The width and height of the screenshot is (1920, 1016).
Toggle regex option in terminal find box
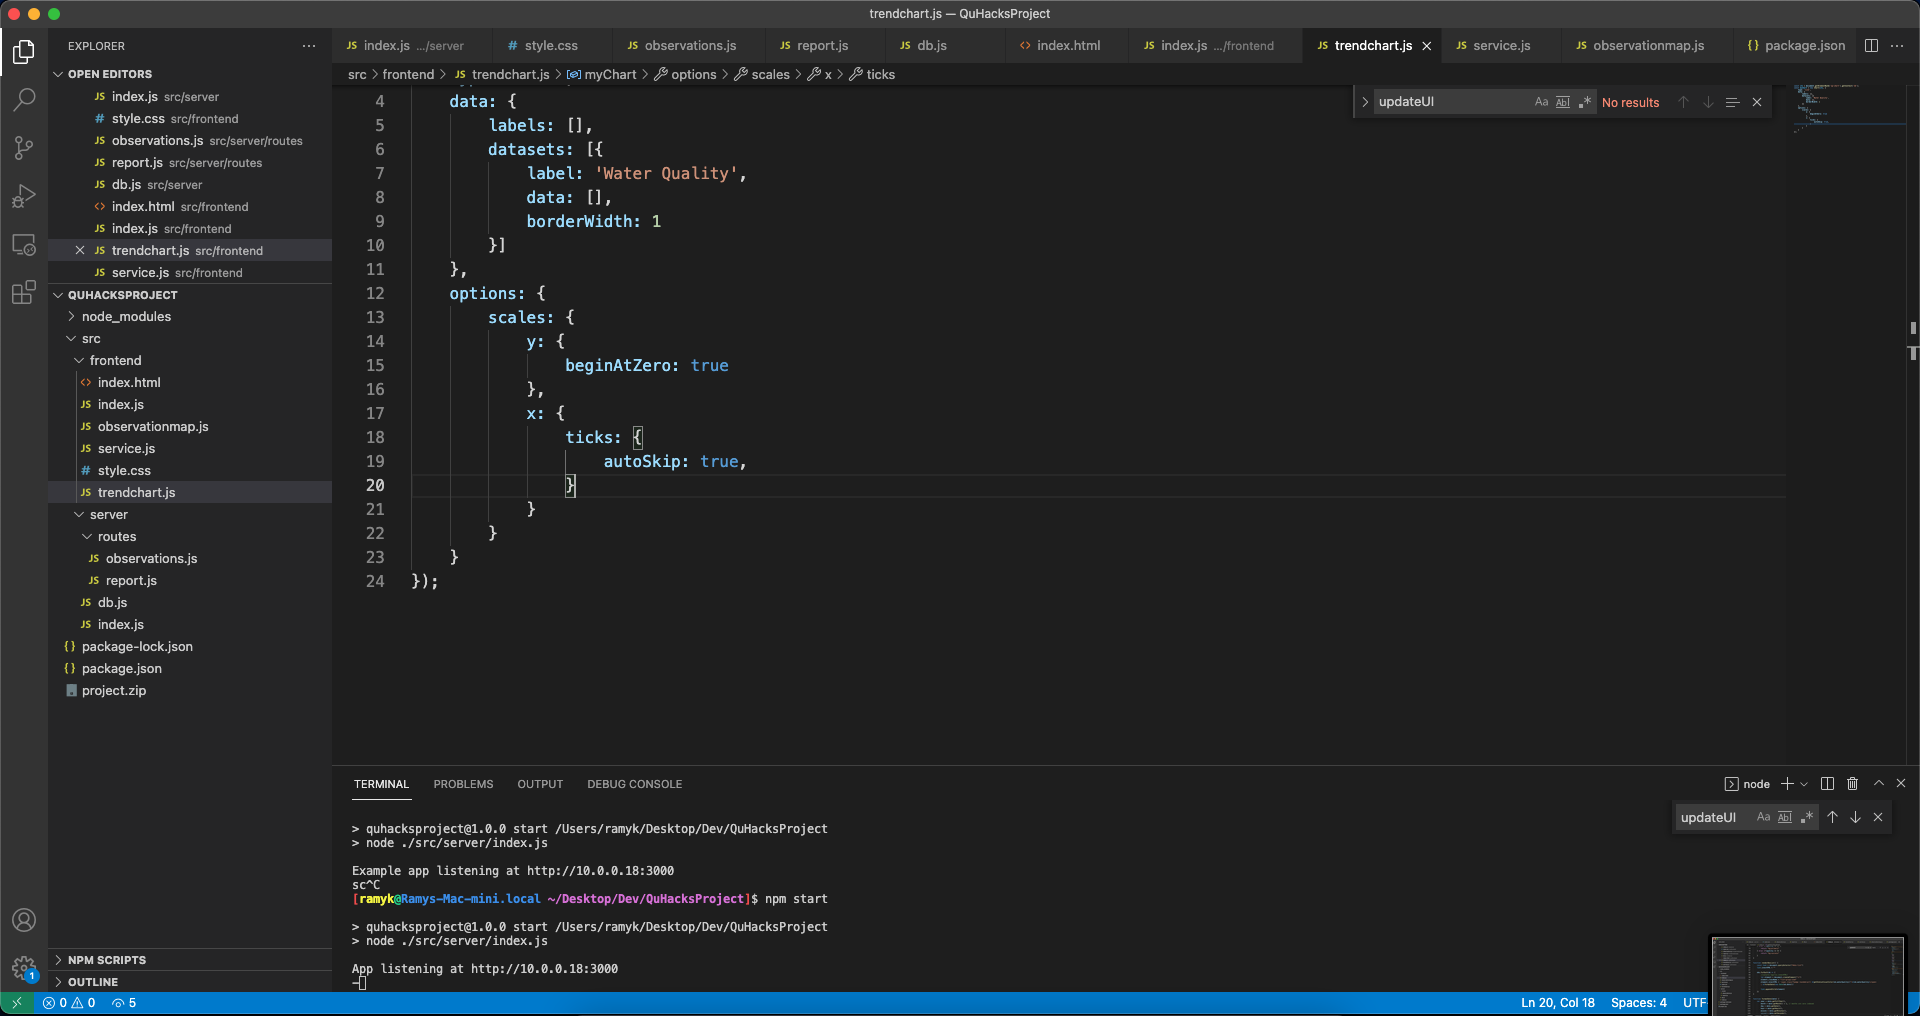(x=1807, y=817)
